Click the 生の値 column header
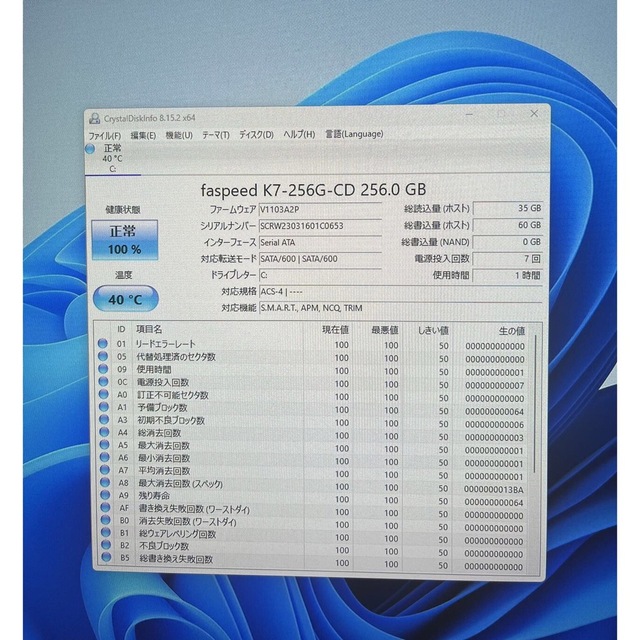 tap(511, 331)
